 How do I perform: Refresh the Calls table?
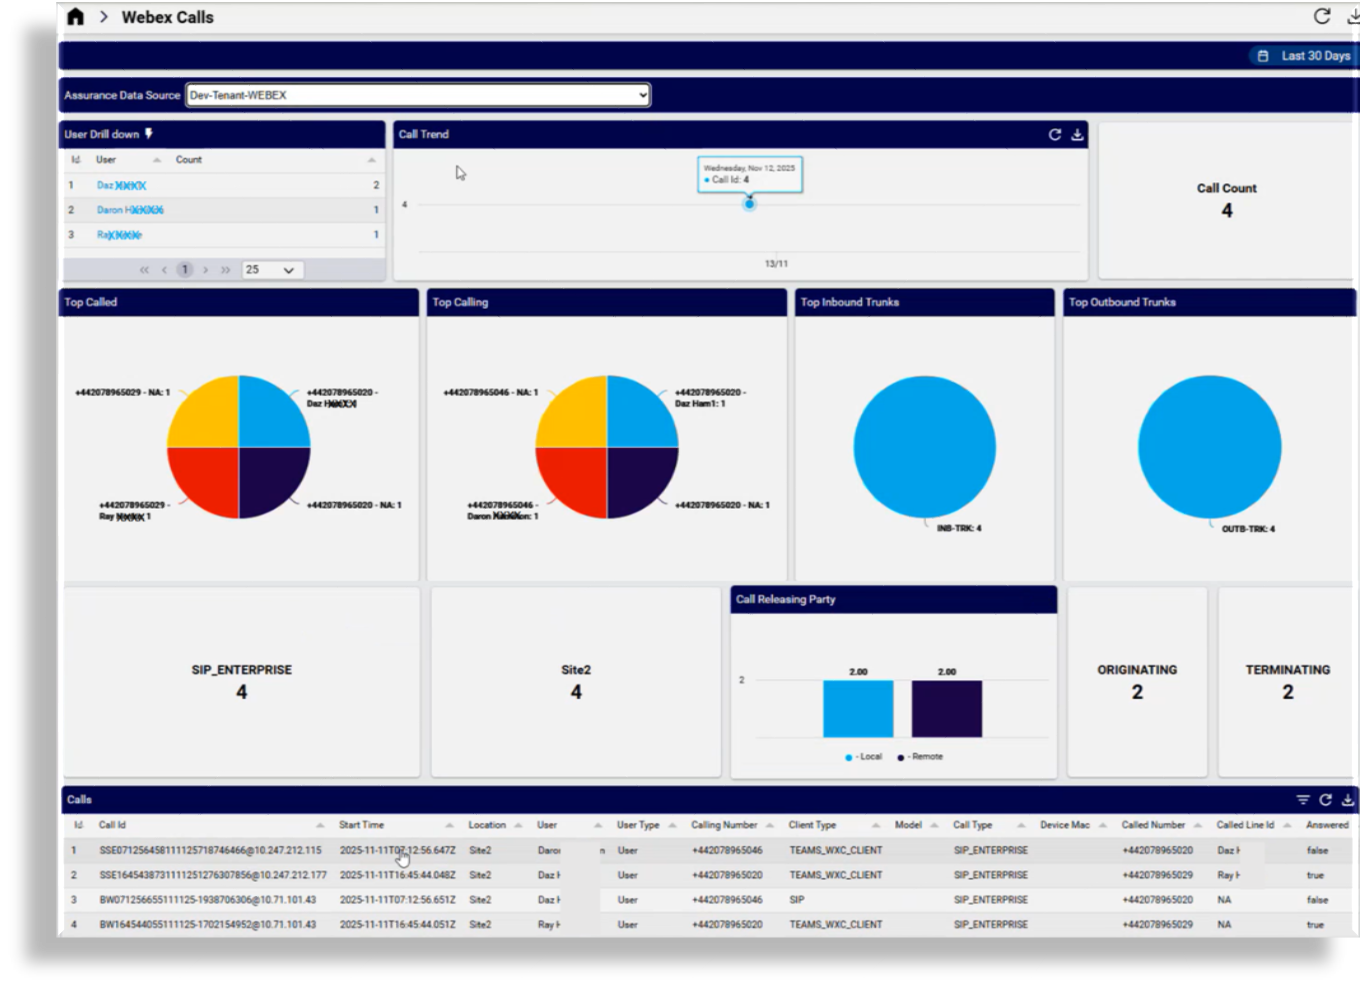click(1325, 800)
